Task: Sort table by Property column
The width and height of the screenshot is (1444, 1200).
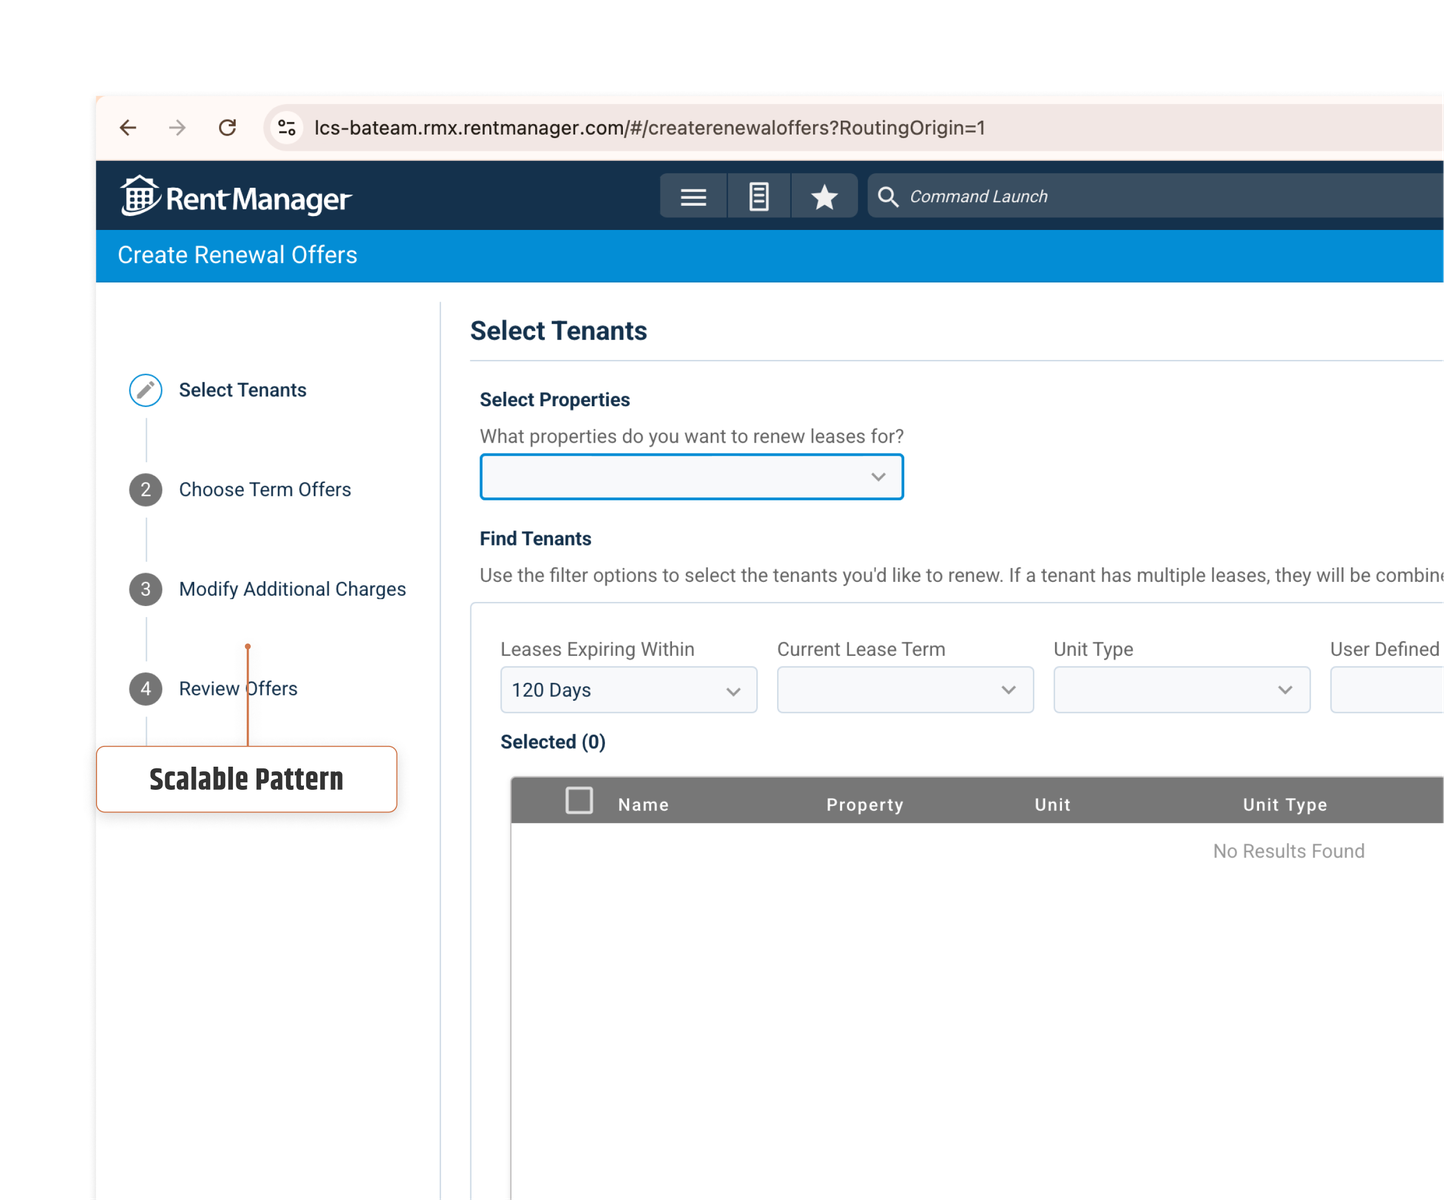Action: click(x=865, y=805)
